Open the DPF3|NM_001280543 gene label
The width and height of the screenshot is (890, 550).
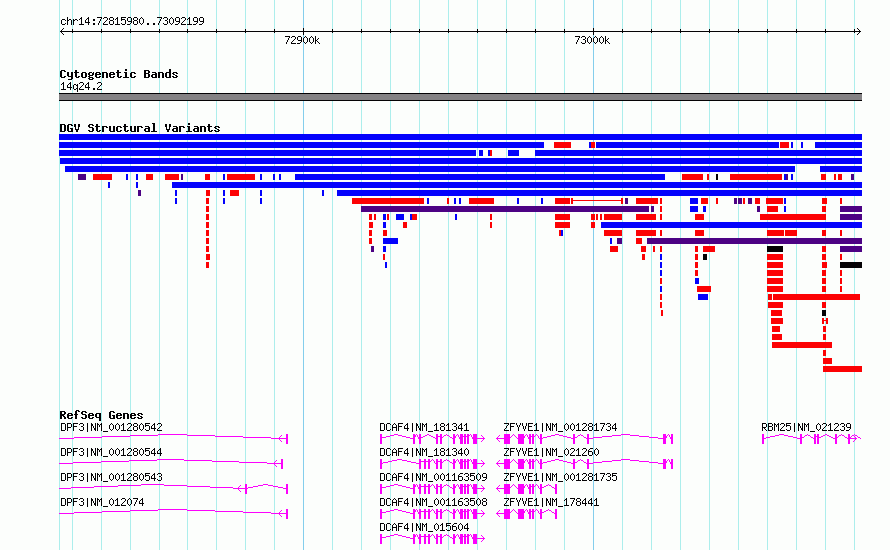tap(111, 477)
